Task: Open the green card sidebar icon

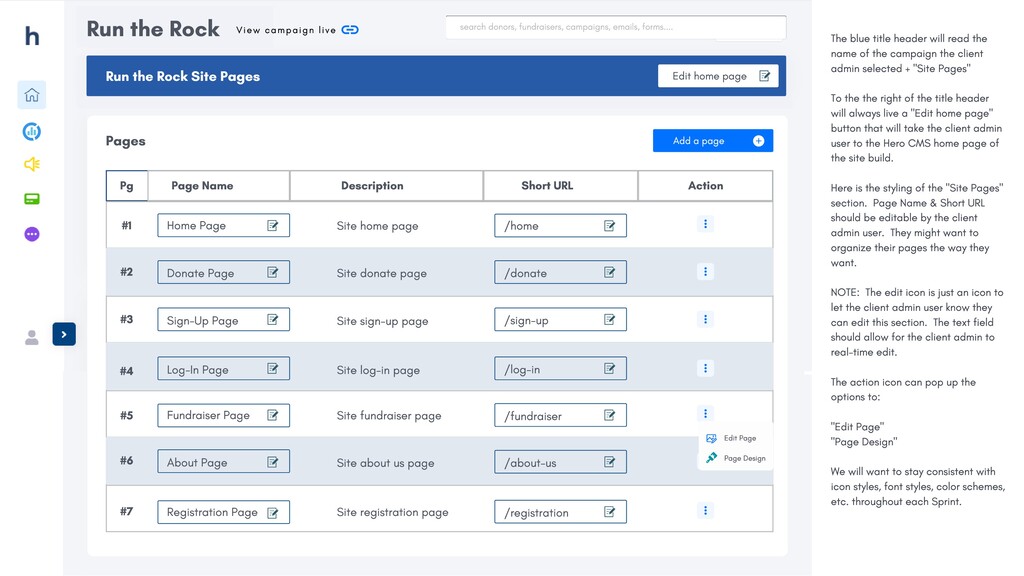Action: coord(31,199)
